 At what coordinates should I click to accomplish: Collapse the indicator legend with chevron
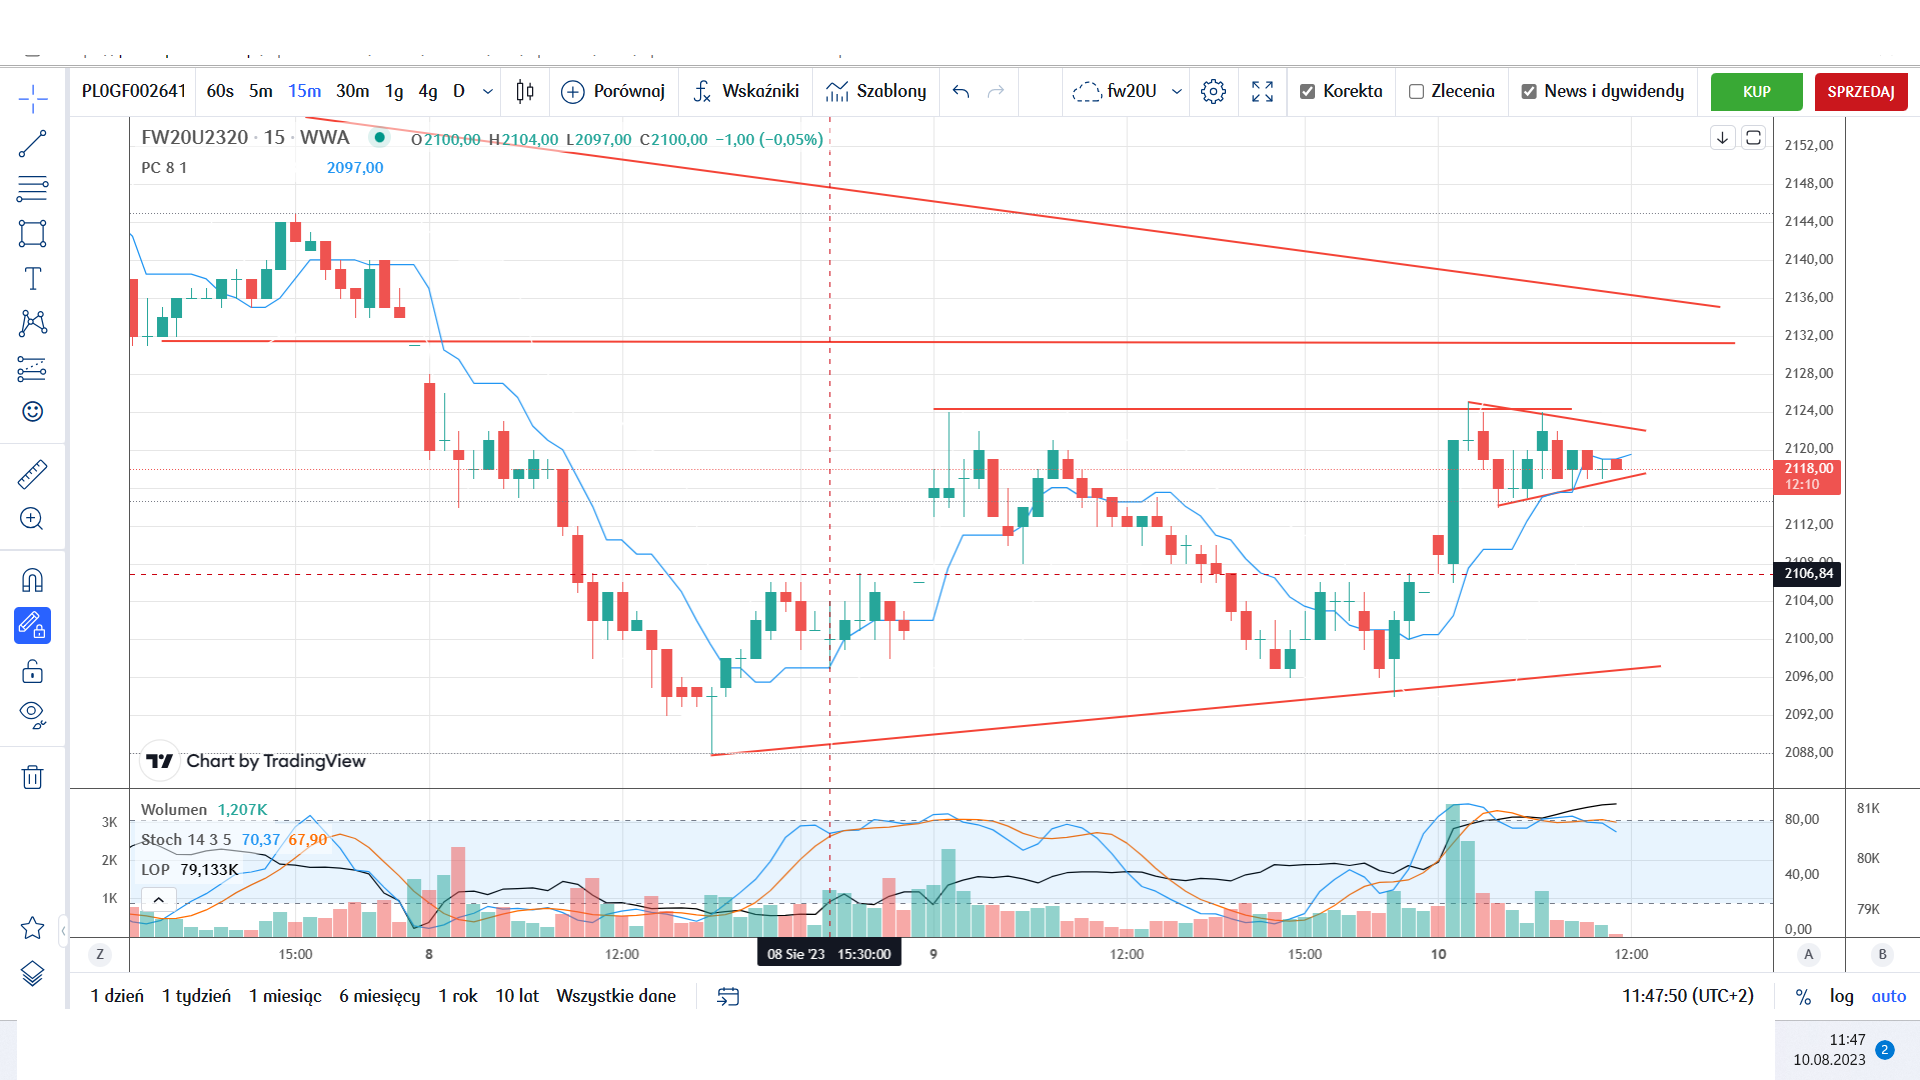tap(158, 900)
